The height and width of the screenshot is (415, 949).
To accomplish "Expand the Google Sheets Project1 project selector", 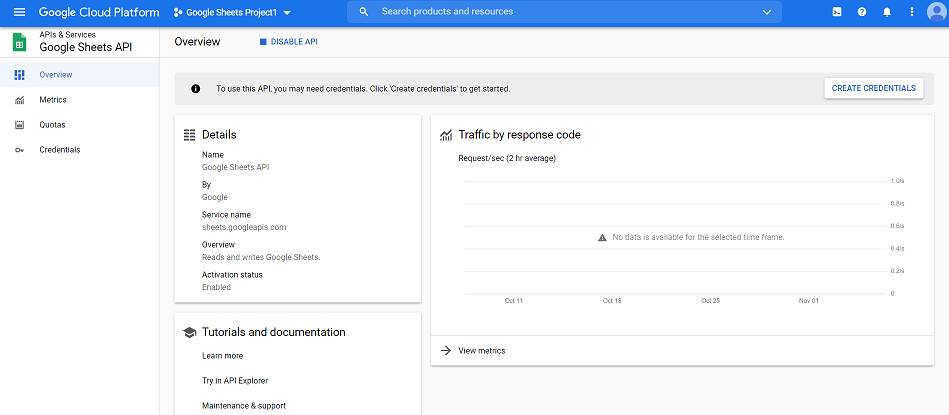I will tap(232, 12).
